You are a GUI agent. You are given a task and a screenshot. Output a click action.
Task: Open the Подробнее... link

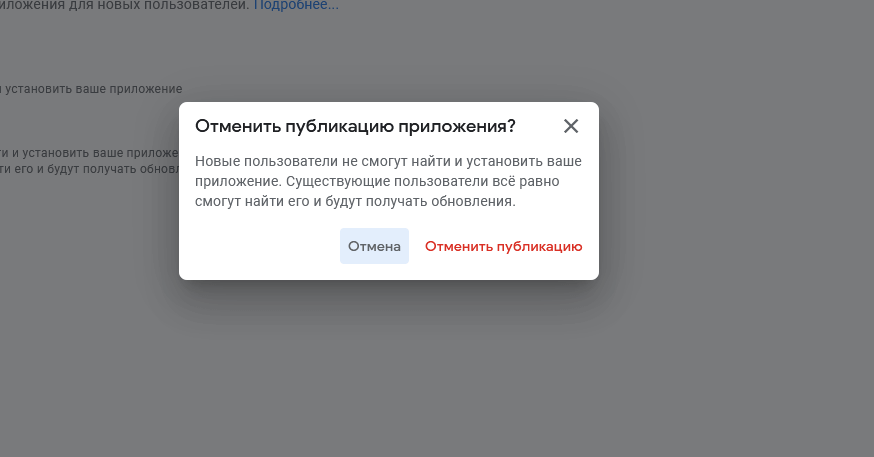click(296, 5)
